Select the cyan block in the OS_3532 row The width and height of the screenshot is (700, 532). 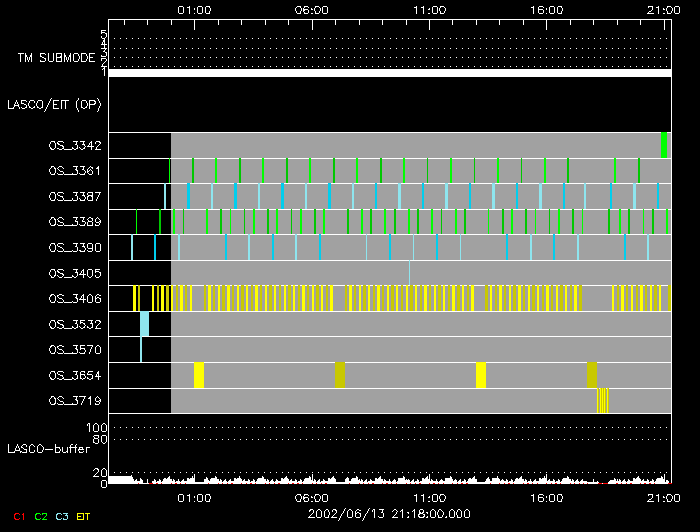pyautogui.click(x=144, y=324)
